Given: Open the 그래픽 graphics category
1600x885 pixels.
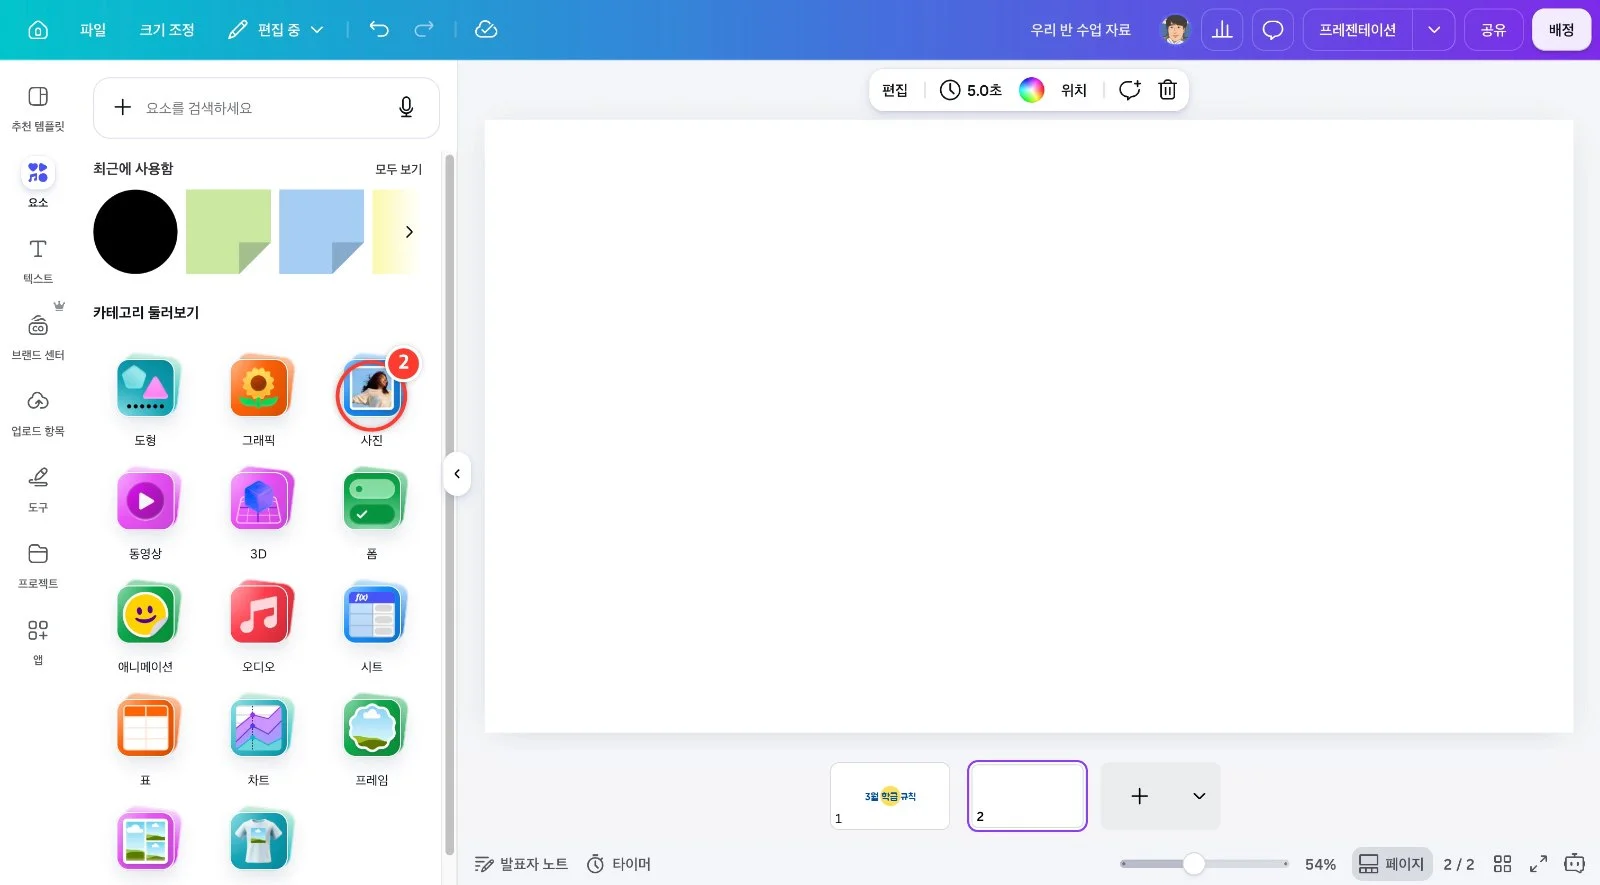Looking at the screenshot, I should click(259, 401).
